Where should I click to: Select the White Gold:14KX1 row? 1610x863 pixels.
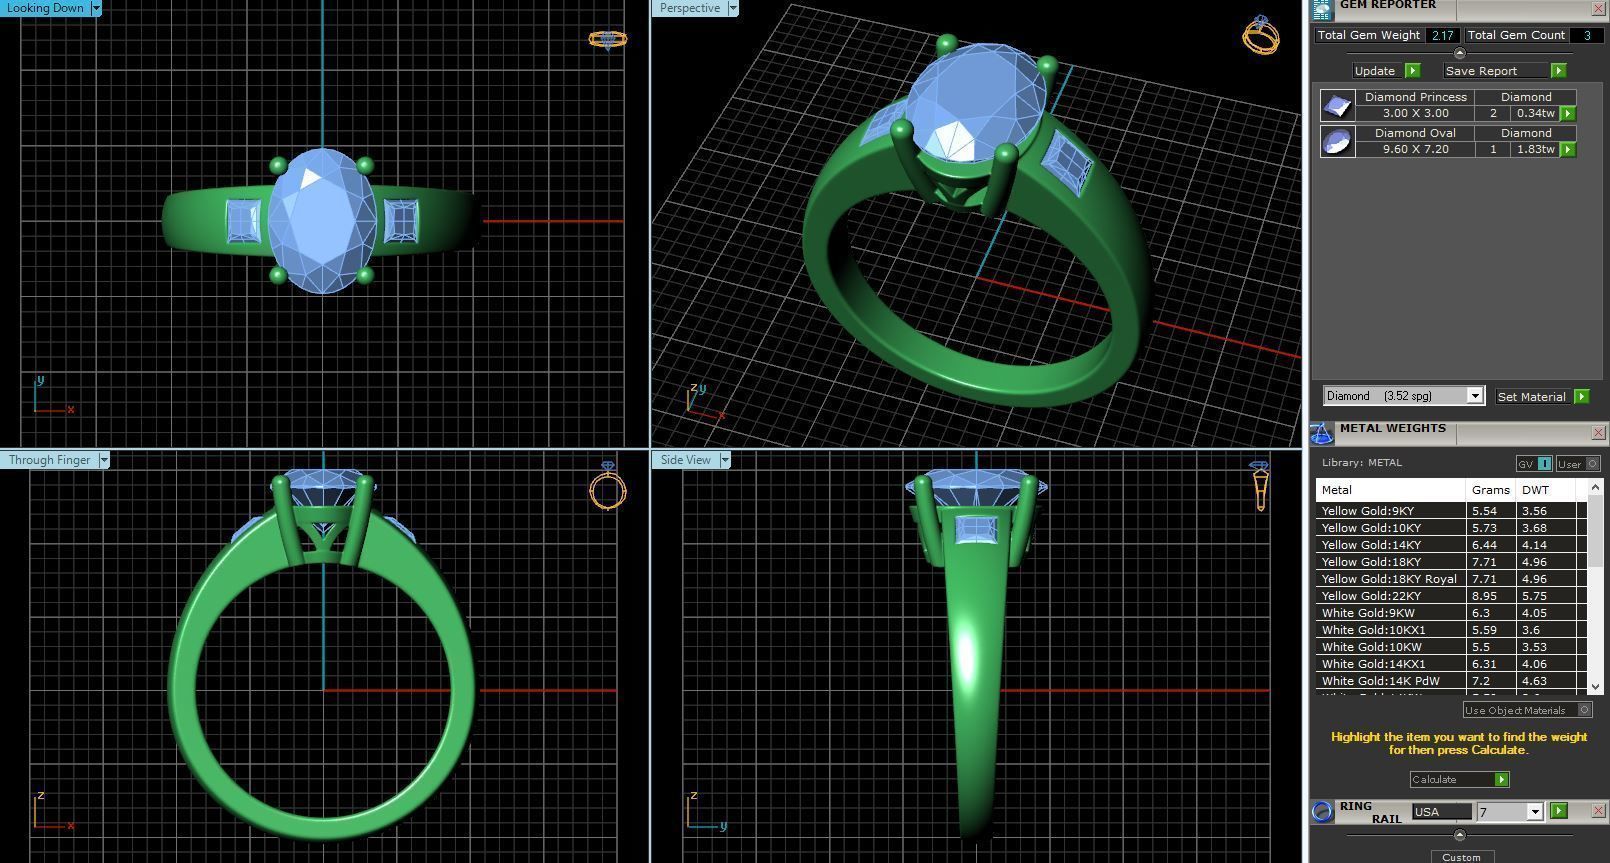pyautogui.click(x=1451, y=664)
